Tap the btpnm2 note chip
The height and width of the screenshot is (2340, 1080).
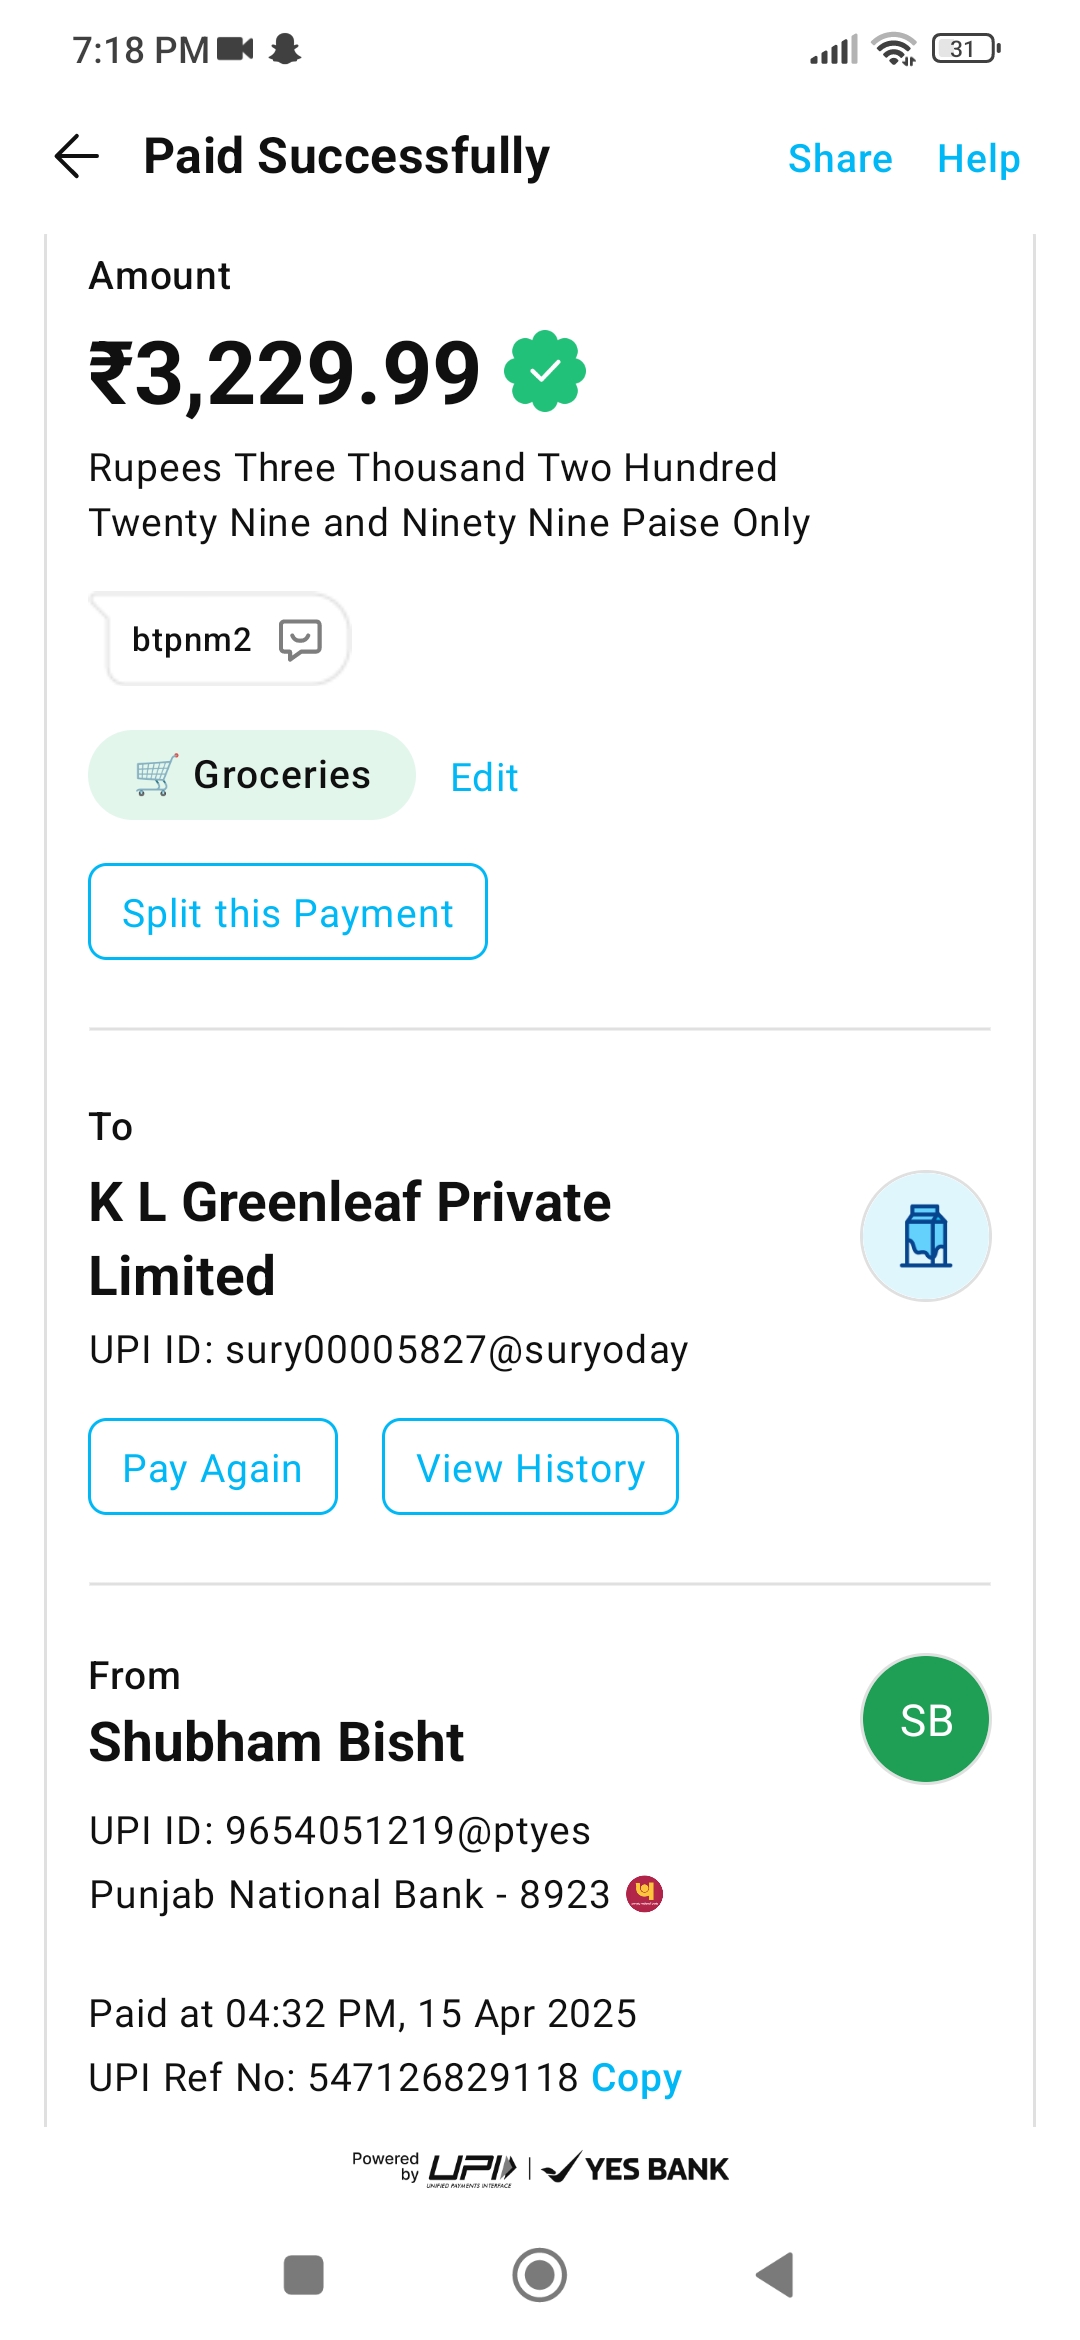(192, 639)
